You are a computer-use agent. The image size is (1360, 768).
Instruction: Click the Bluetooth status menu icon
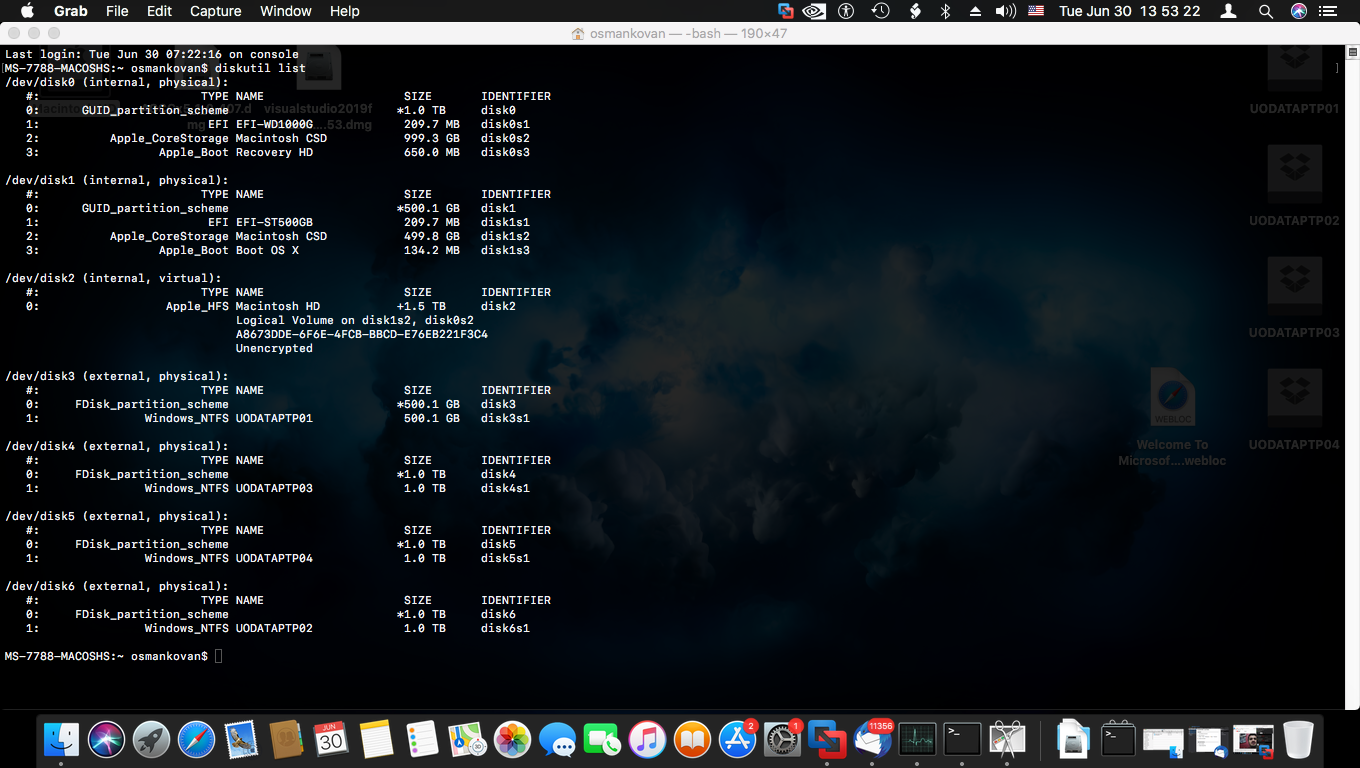click(945, 11)
